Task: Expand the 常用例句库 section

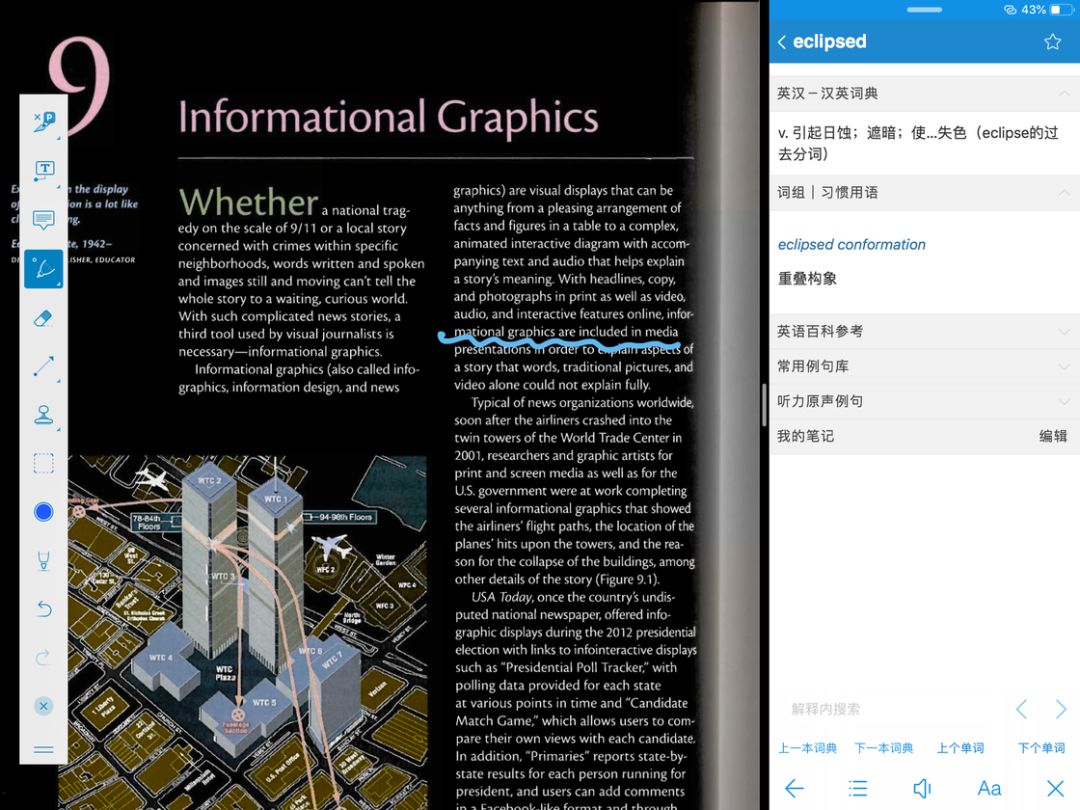Action: coord(1062,366)
